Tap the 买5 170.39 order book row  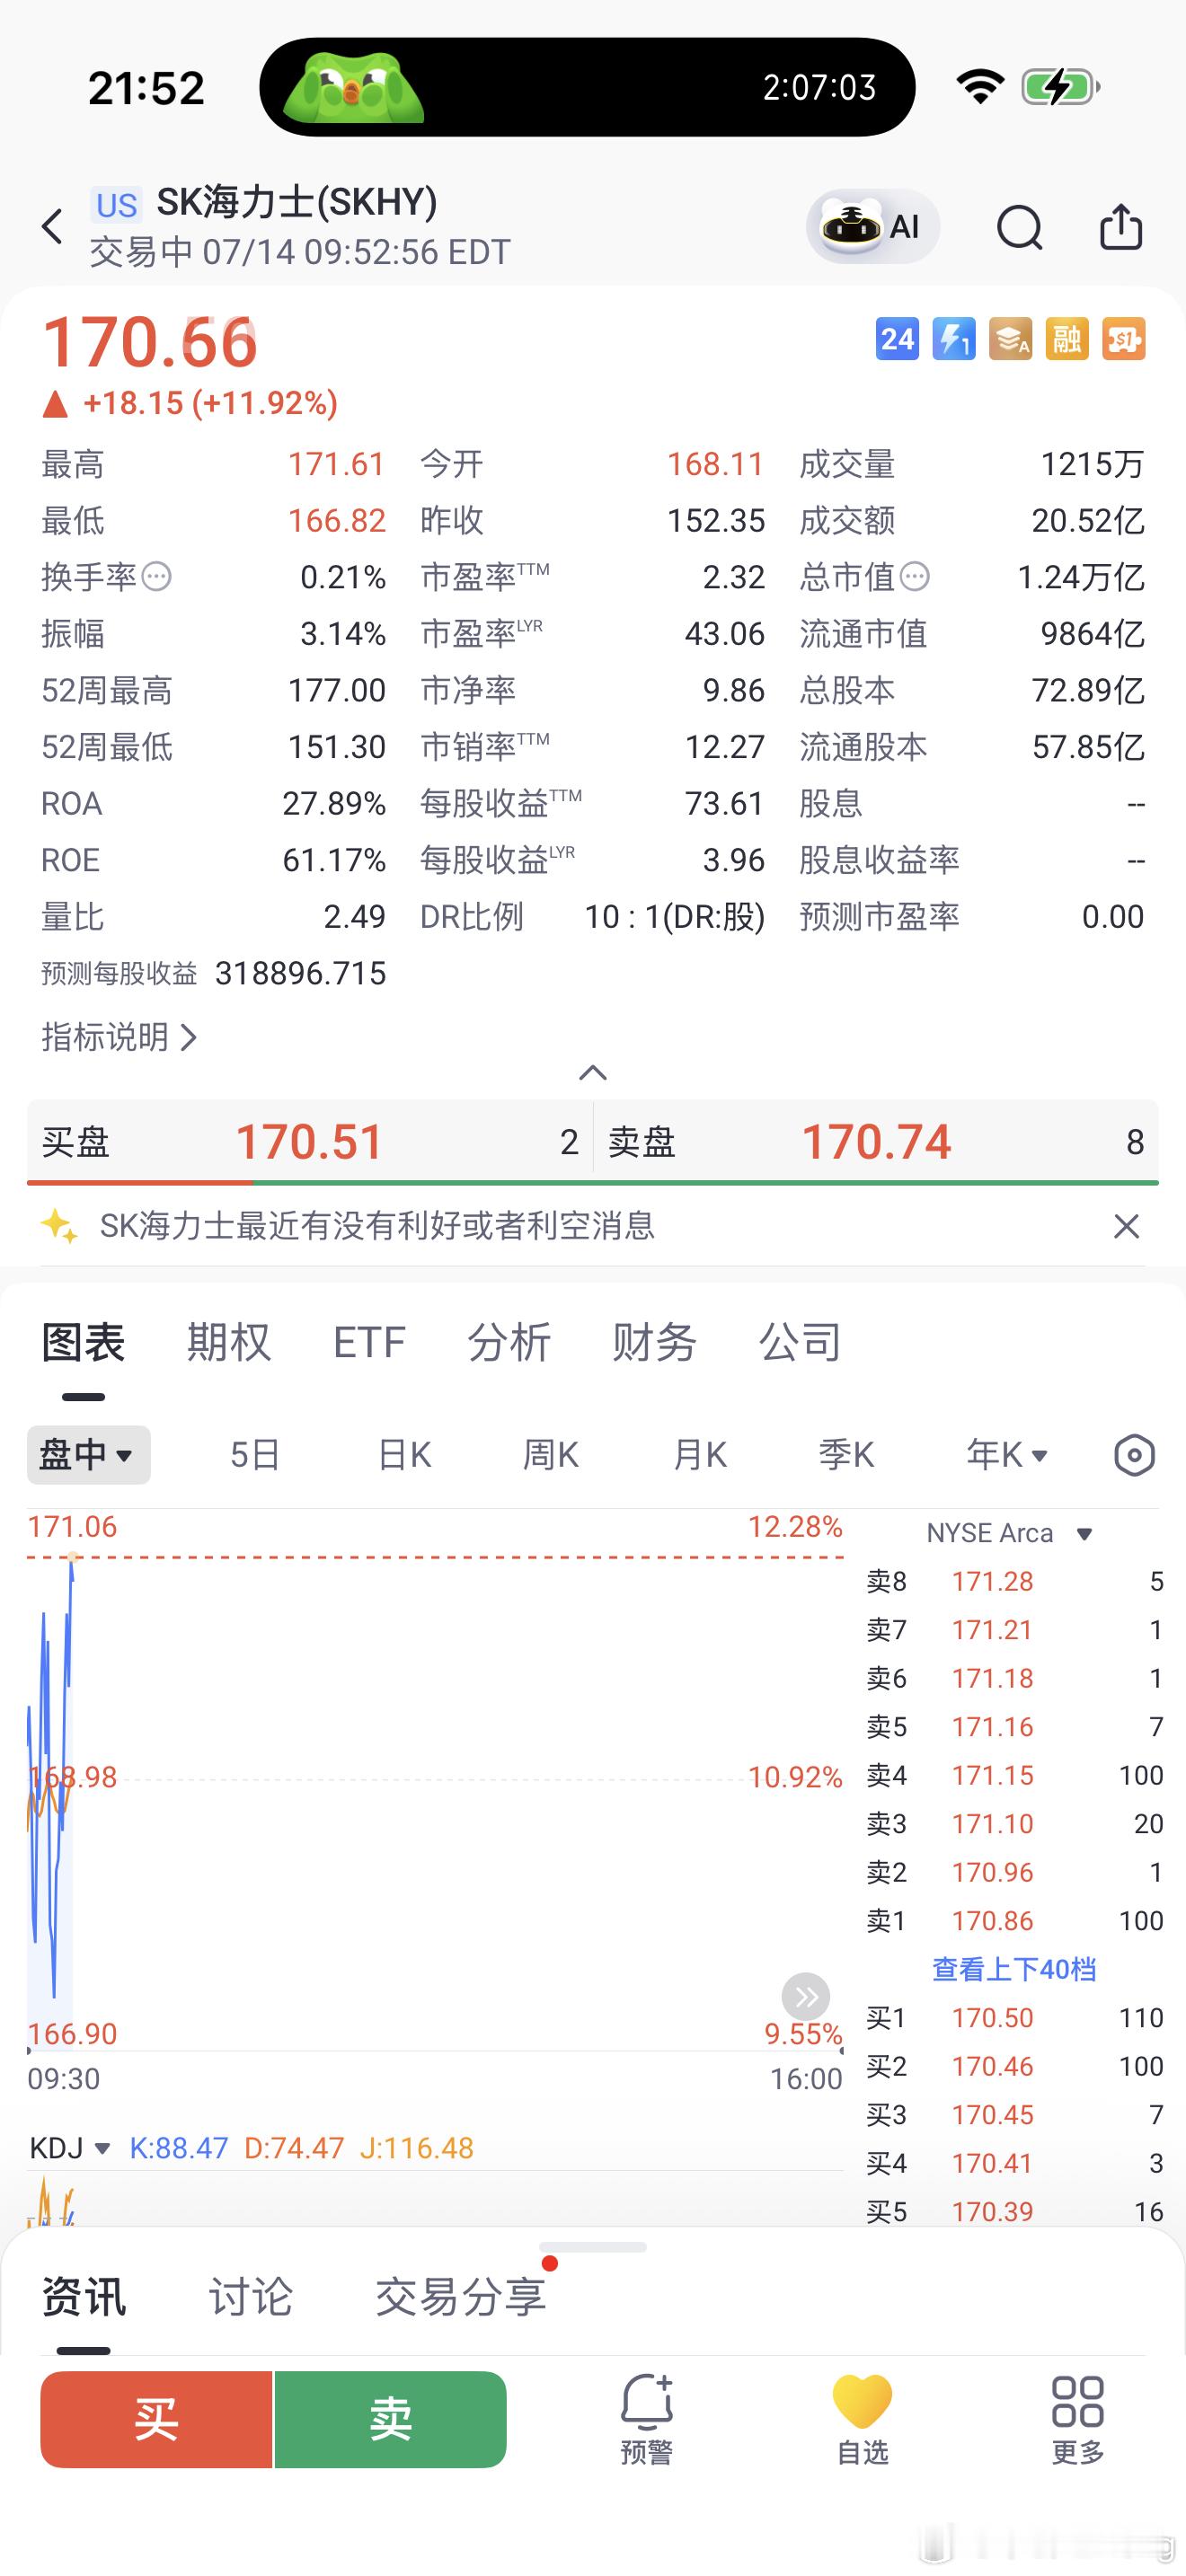point(1014,2212)
